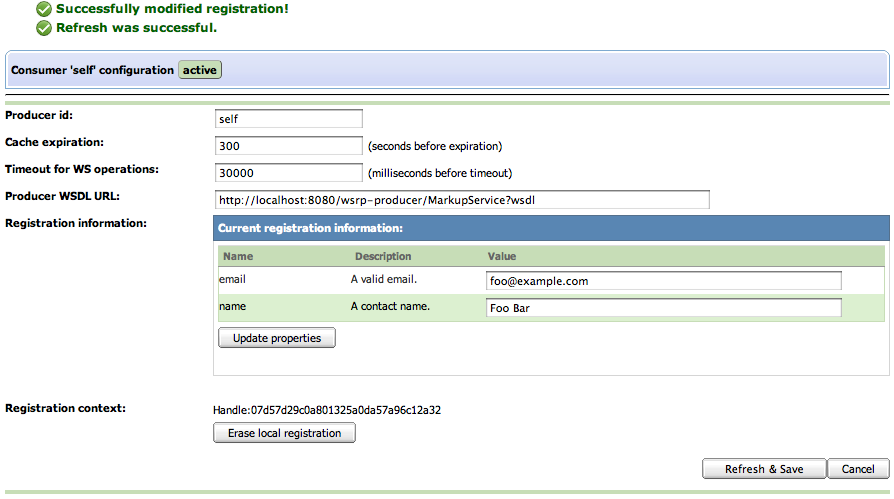894x499 pixels.
Task: Click the green checkmark beside 'Successfully modified registration!'
Action: [x=44, y=9]
